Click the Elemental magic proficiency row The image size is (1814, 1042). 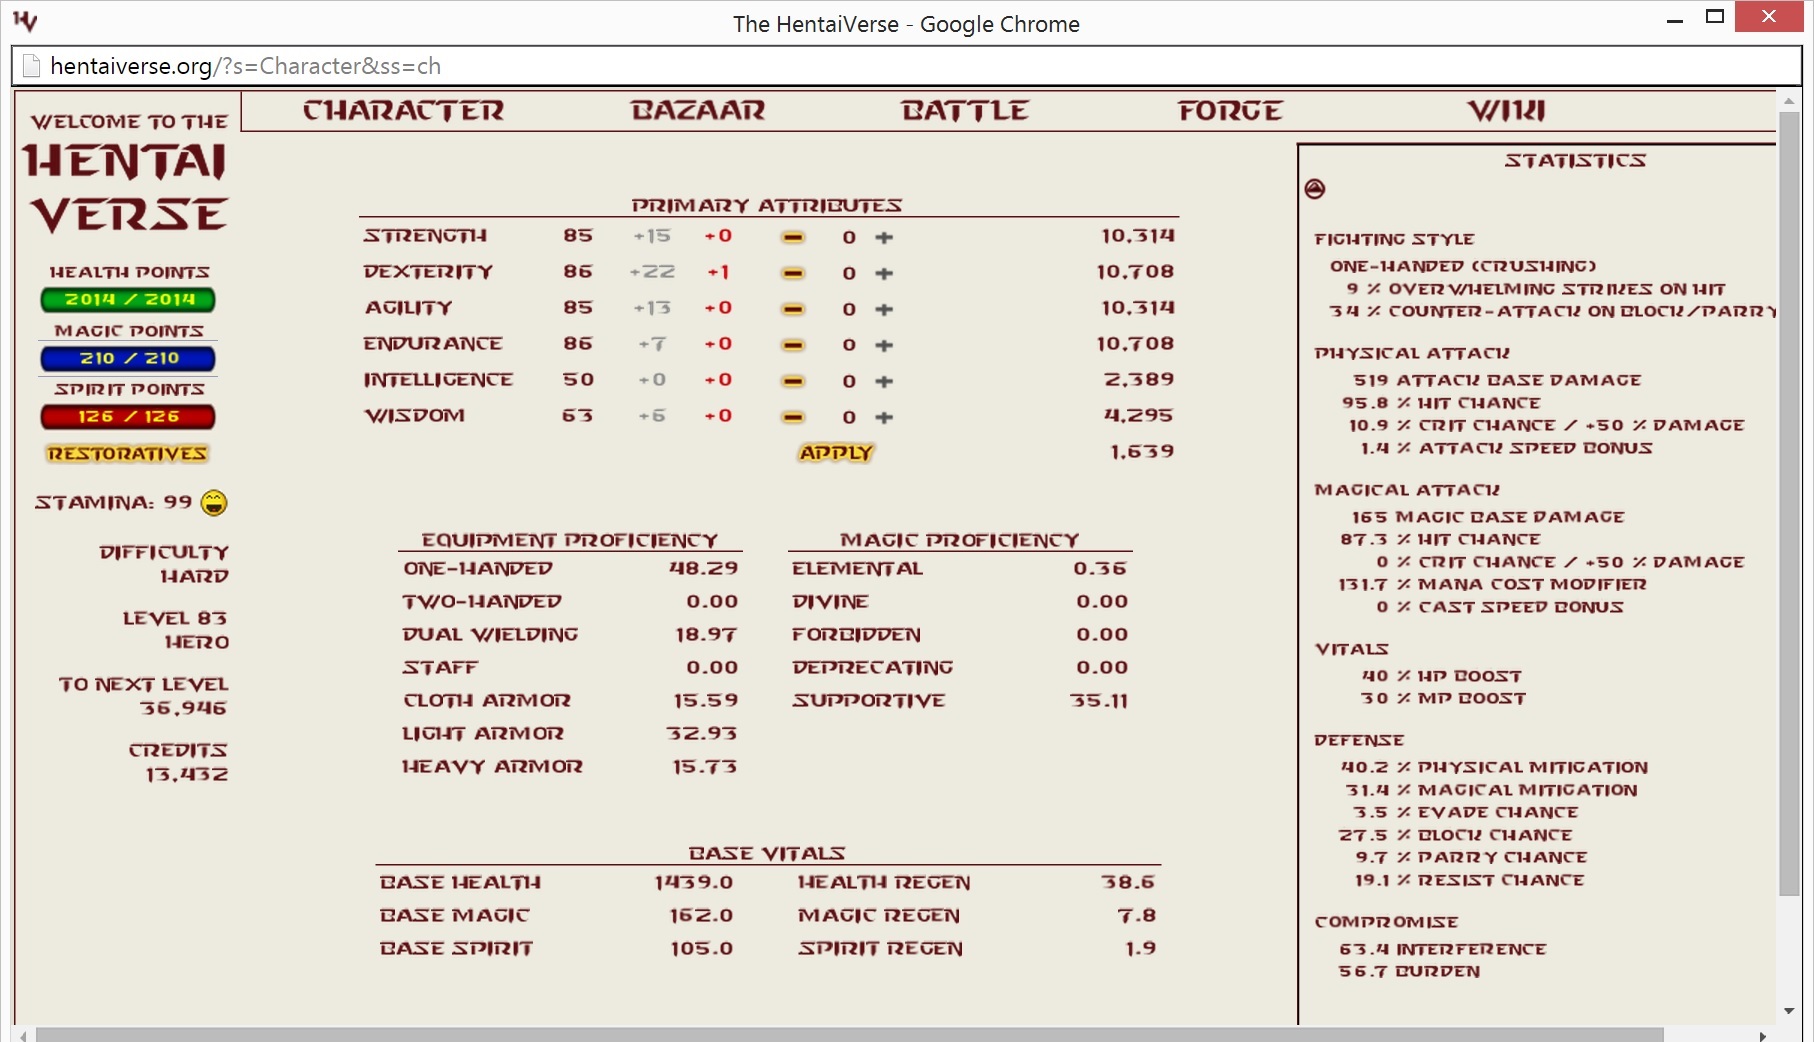coord(960,569)
